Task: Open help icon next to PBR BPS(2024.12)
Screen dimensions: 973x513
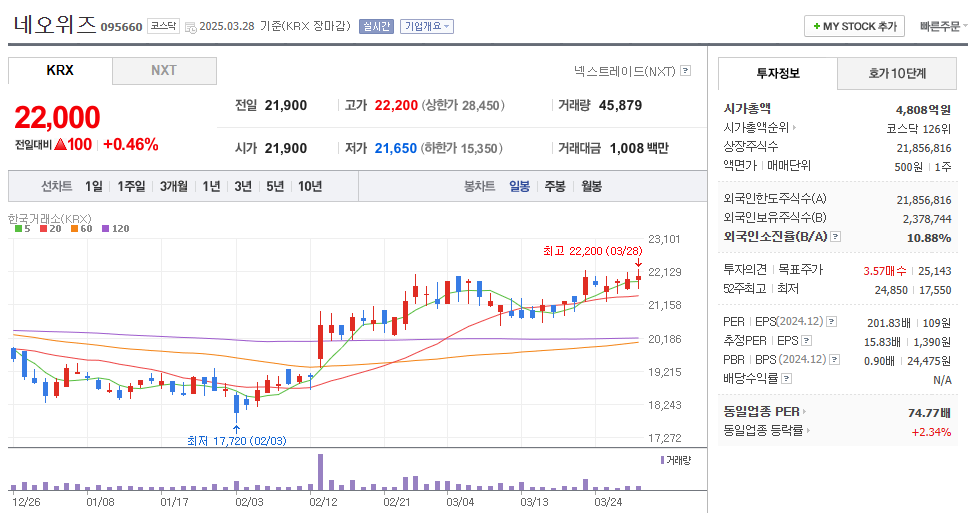Action: [x=835, y=359]
